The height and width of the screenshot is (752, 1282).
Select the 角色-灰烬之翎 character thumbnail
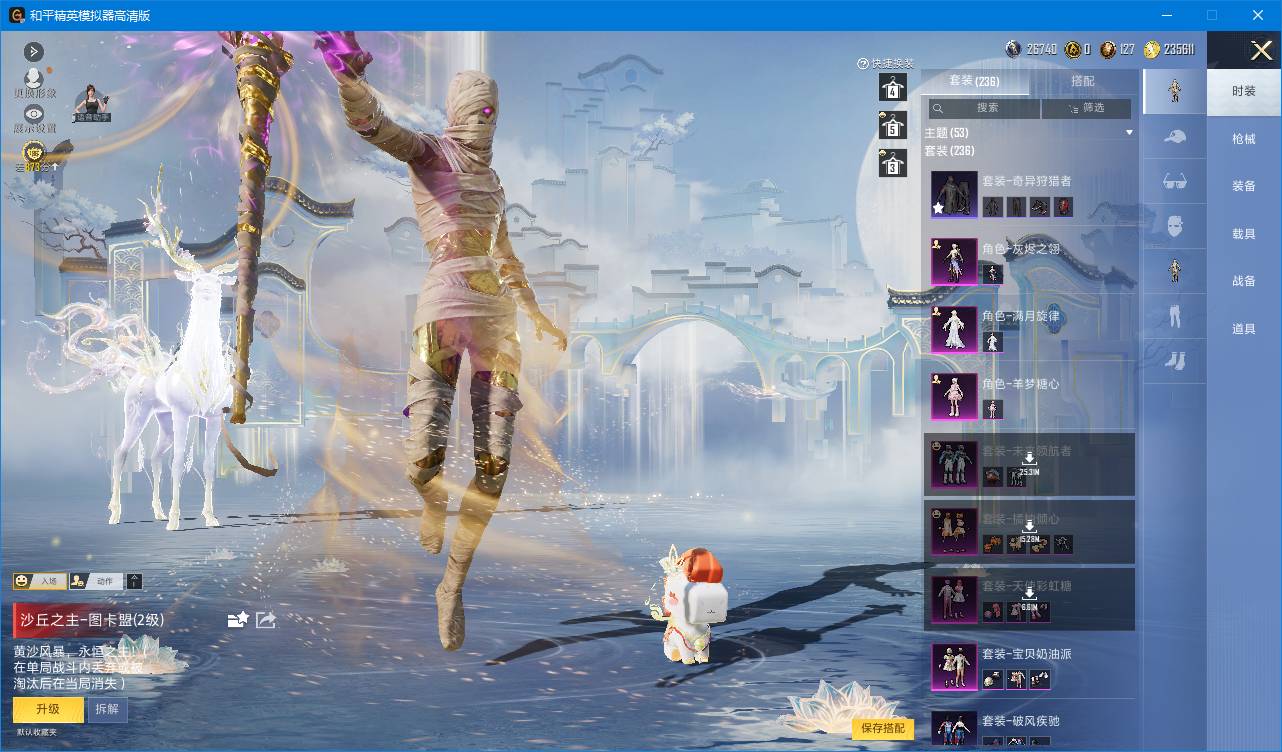pos(954,261)
